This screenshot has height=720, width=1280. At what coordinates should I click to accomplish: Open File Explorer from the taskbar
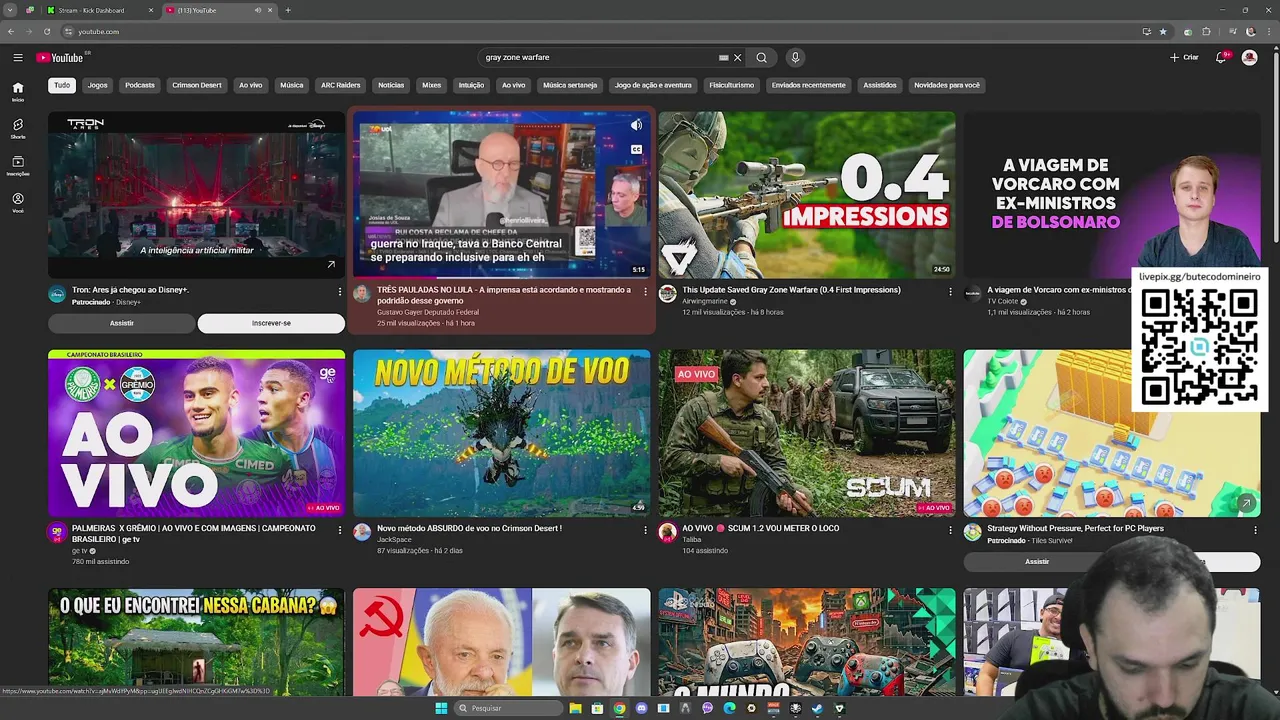click(575, 708)
